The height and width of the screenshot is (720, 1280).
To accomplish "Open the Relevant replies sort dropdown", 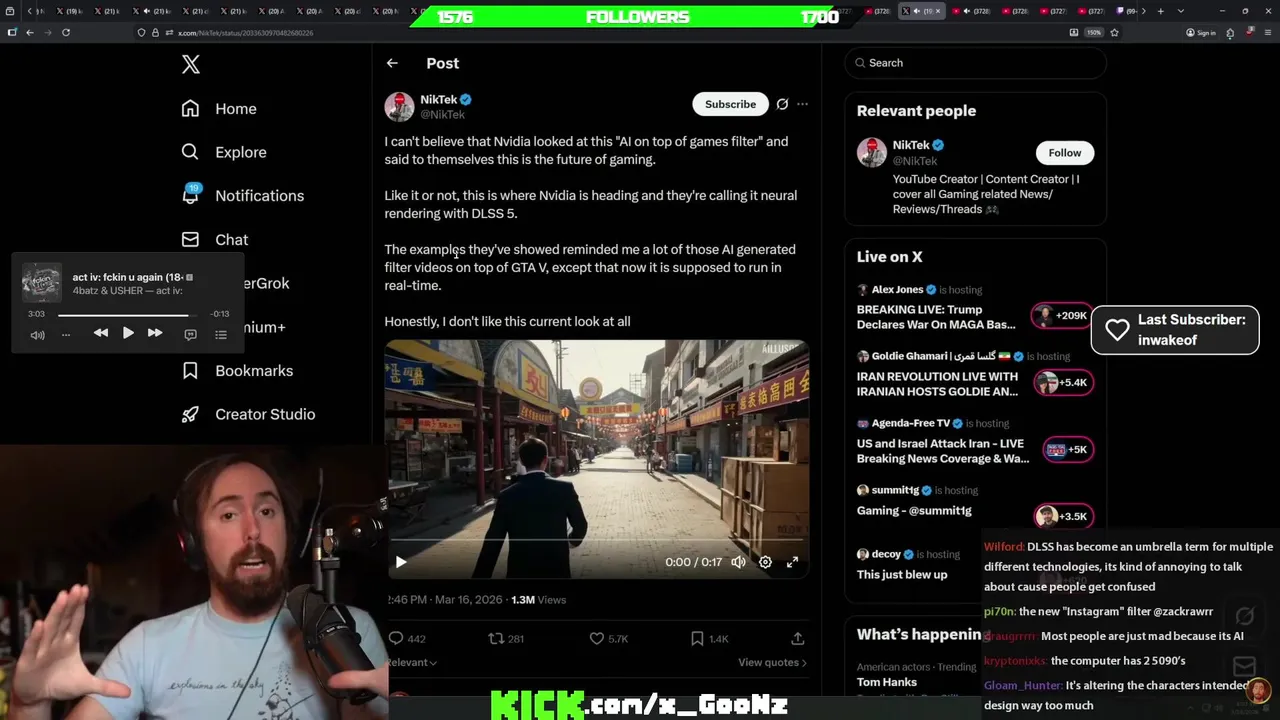I will 412,662.
